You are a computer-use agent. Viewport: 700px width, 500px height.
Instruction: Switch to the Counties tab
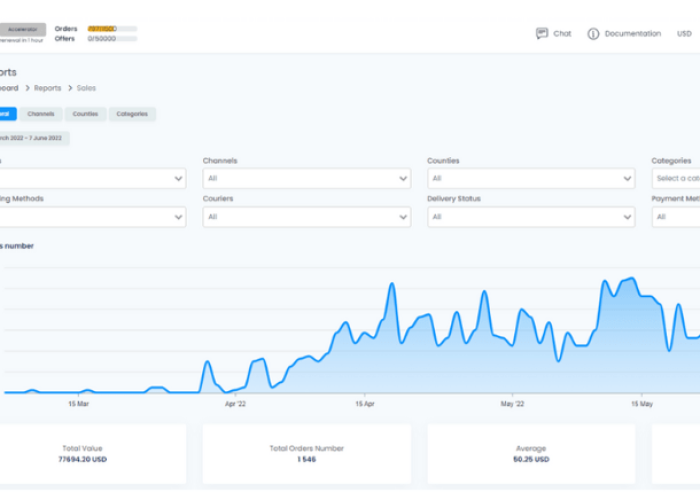(85, 114)
